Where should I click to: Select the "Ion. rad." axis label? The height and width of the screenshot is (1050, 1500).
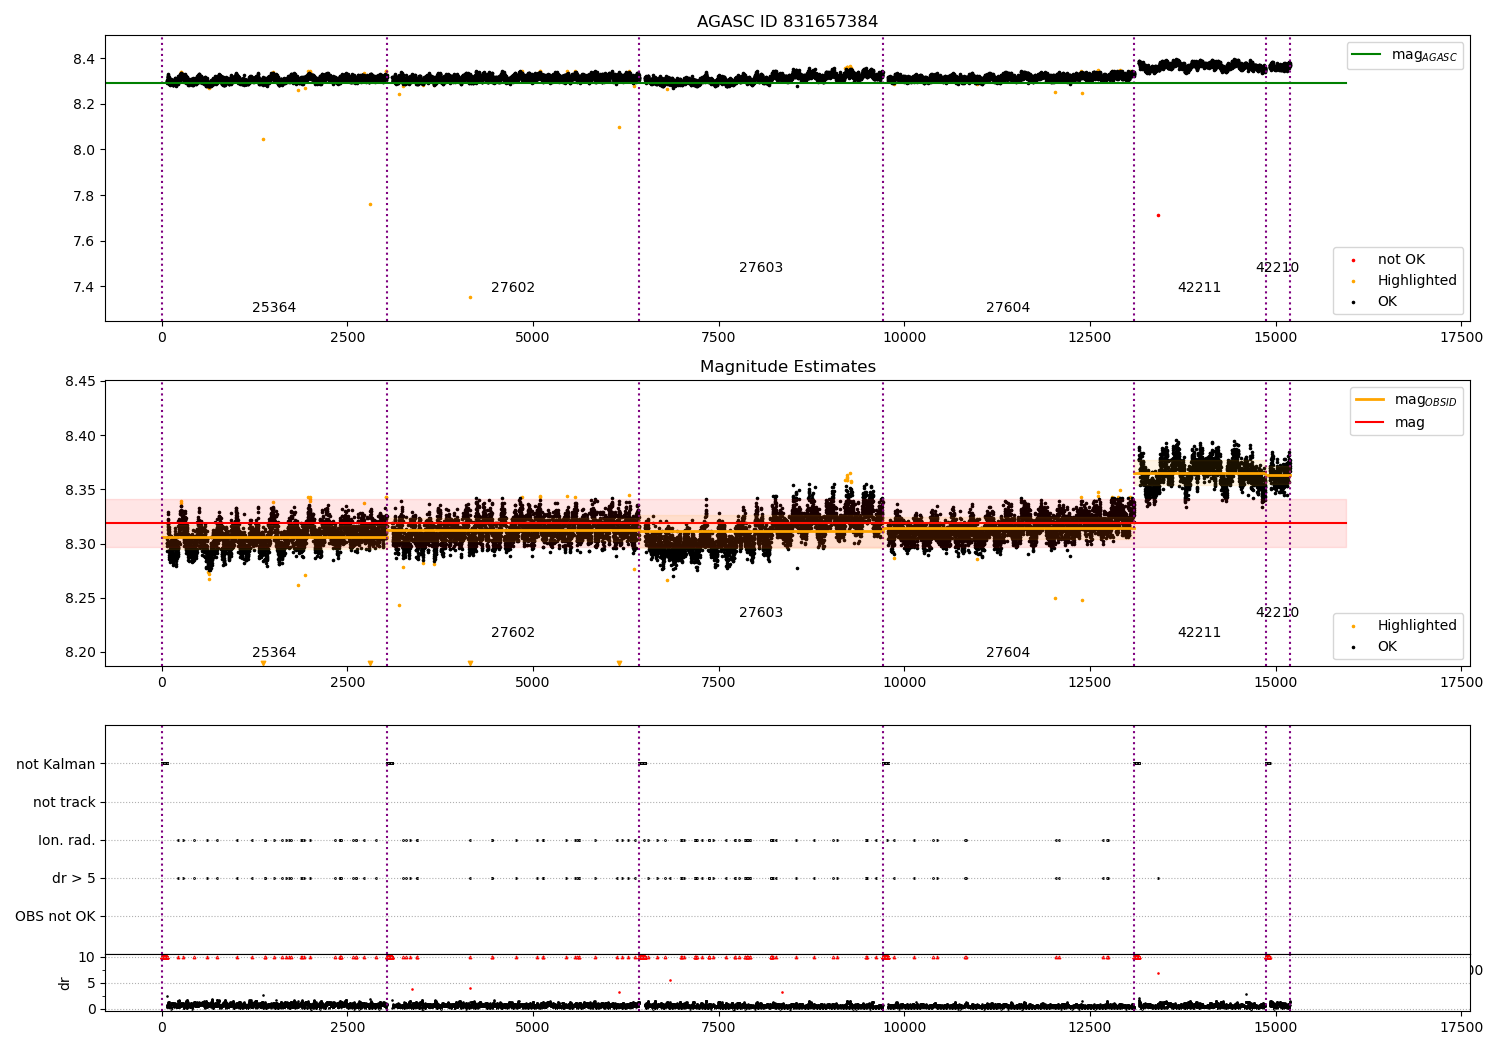pos(67,840)
